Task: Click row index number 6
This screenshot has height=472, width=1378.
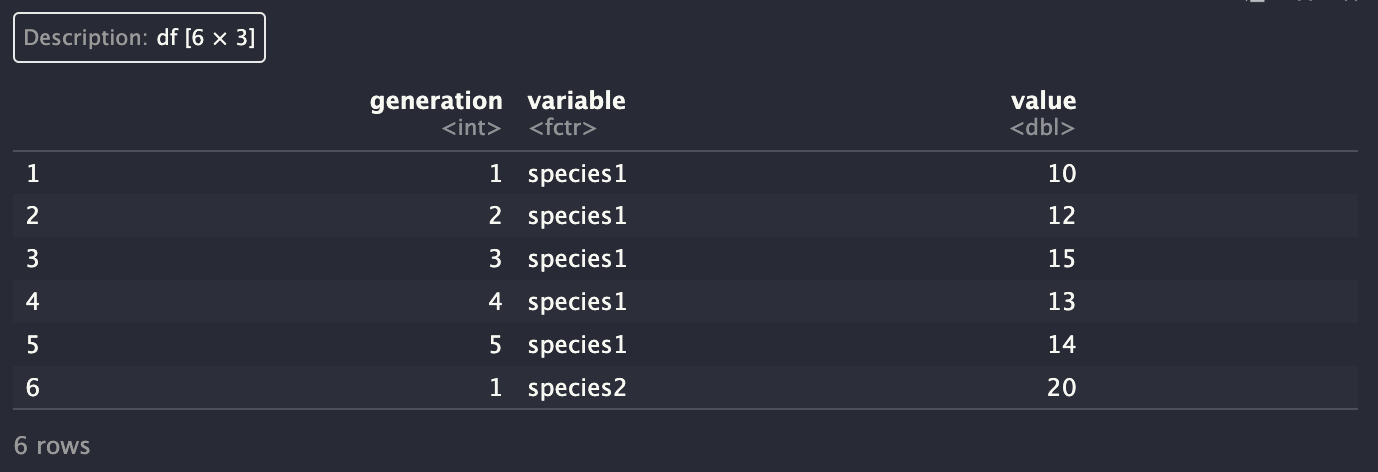Action: [x=33, y=388]
